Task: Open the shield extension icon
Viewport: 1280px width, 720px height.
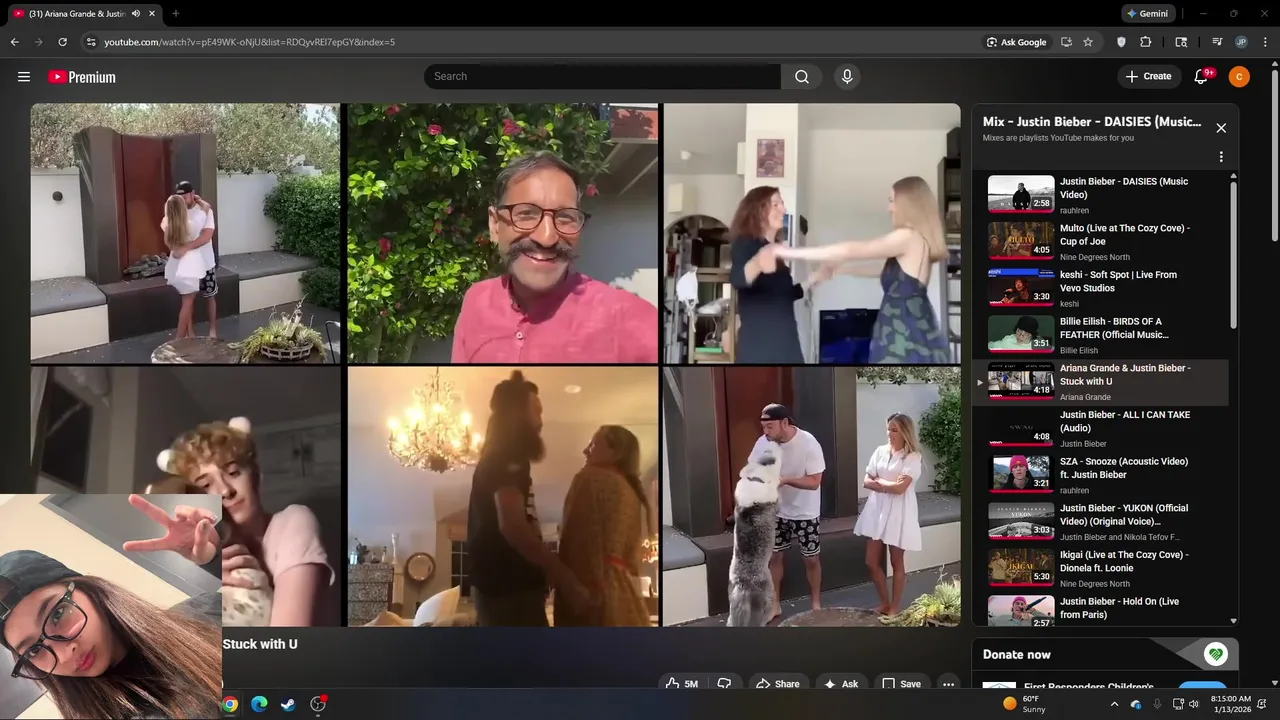Action: [x=1121, y=42]
